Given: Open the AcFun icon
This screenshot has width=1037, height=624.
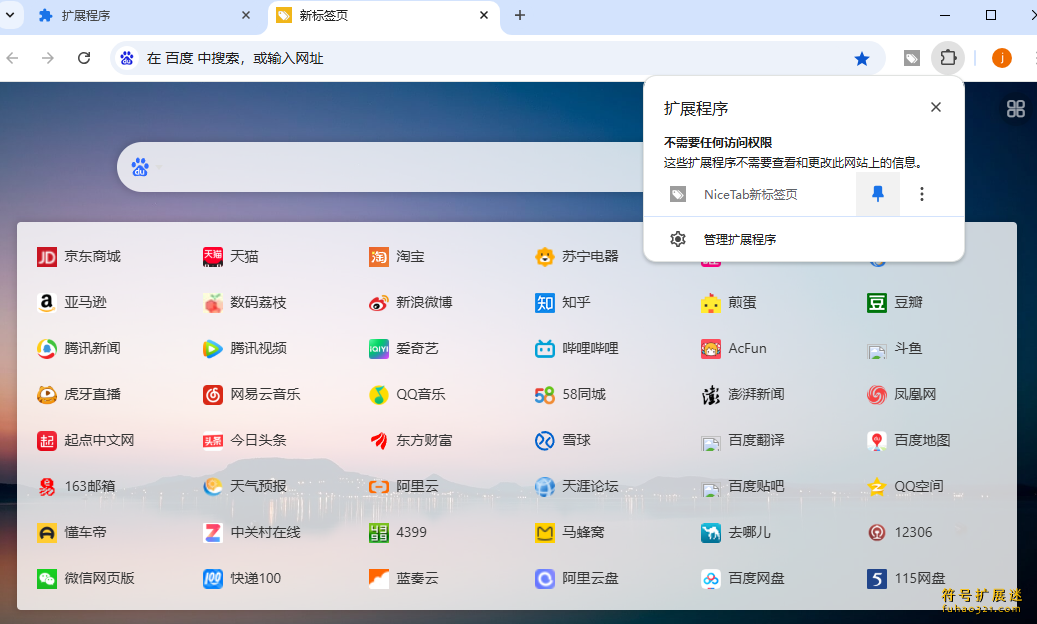Looking at the screenshot, I should tap(710, 348).
